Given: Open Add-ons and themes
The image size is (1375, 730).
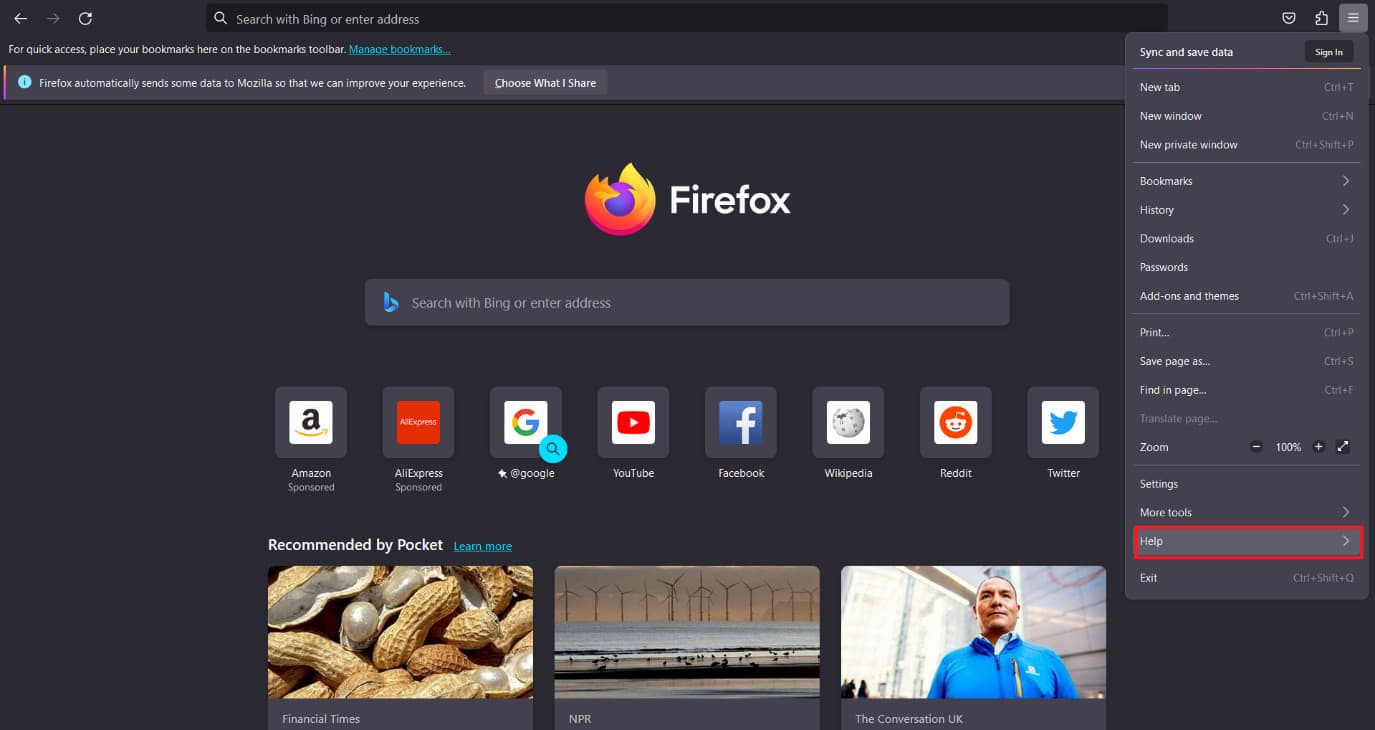Looking at the screenshot, I should [x=1247, y=296].
